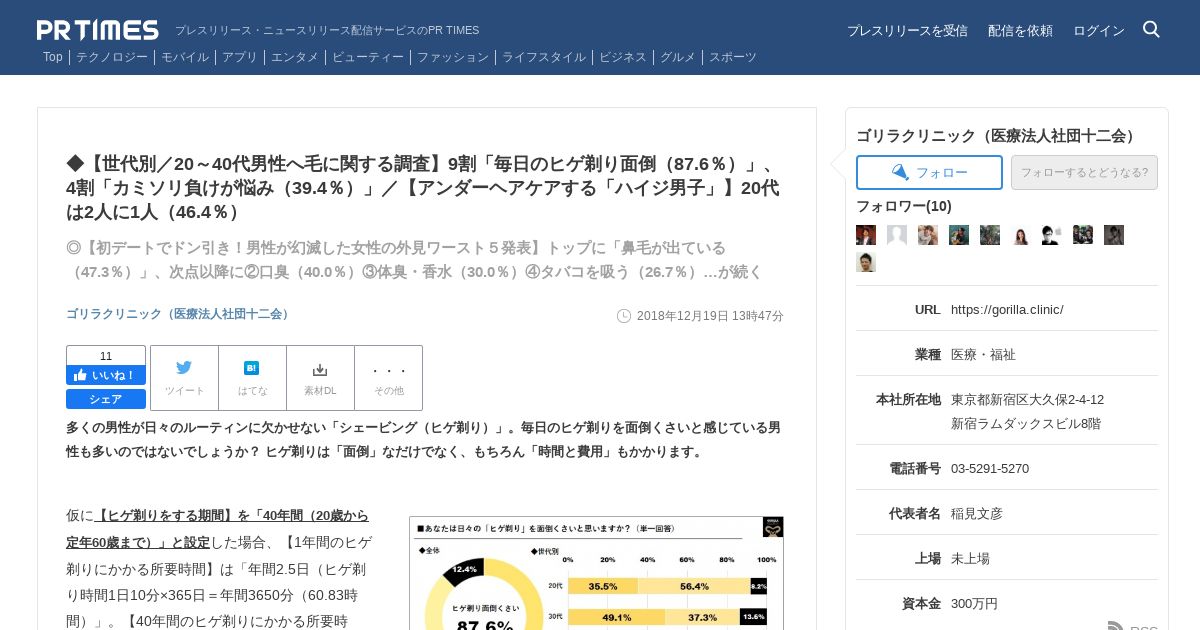Go to the Top category

click(53, 57)
